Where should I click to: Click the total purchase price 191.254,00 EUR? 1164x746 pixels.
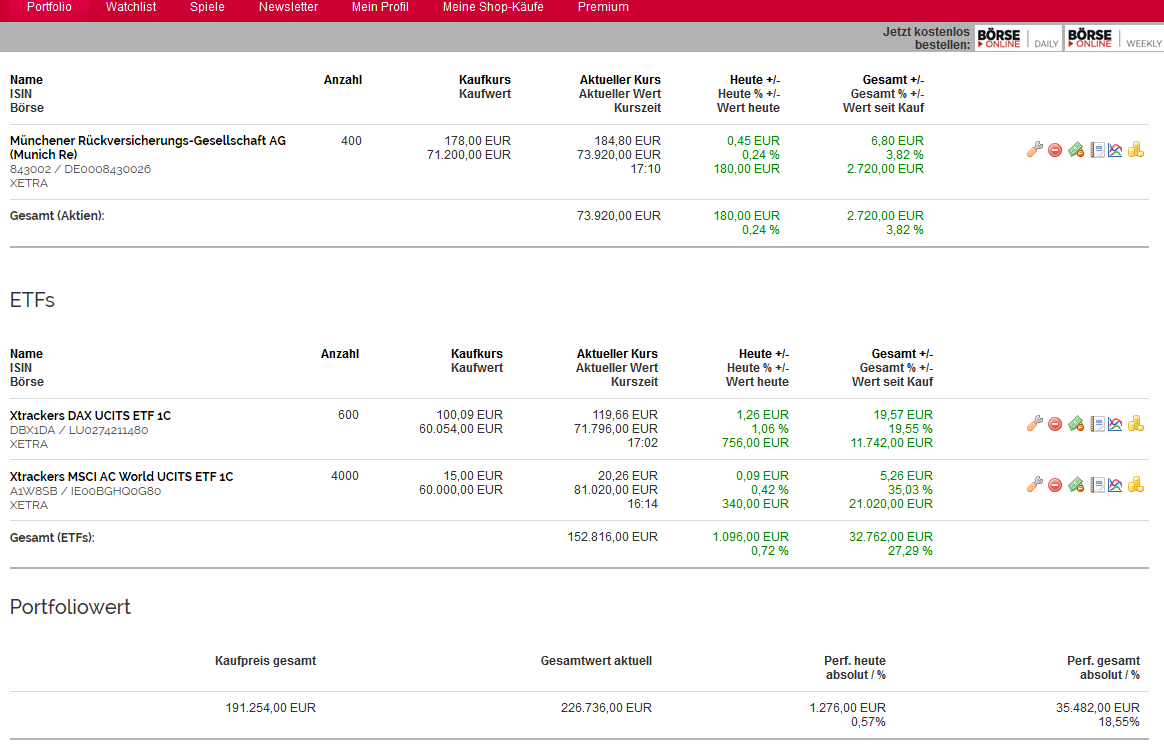pos(271,708)
